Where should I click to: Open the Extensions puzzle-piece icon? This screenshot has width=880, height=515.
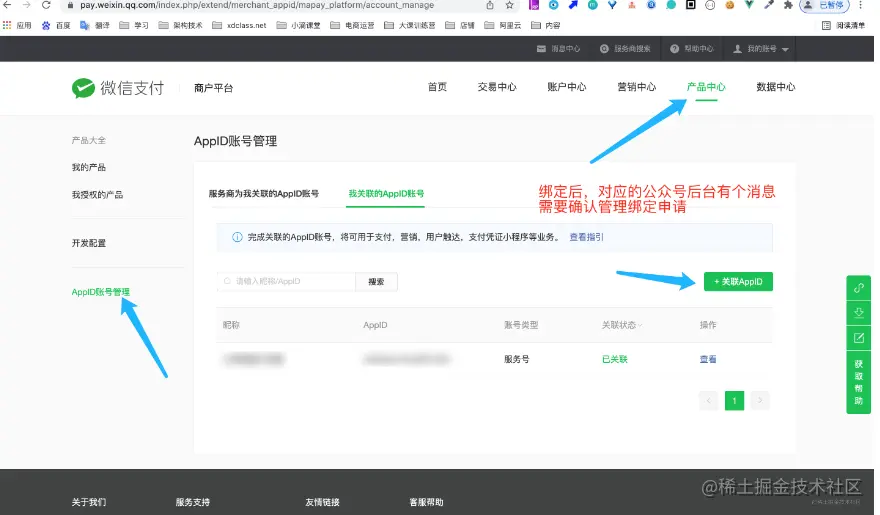point(788,5)
